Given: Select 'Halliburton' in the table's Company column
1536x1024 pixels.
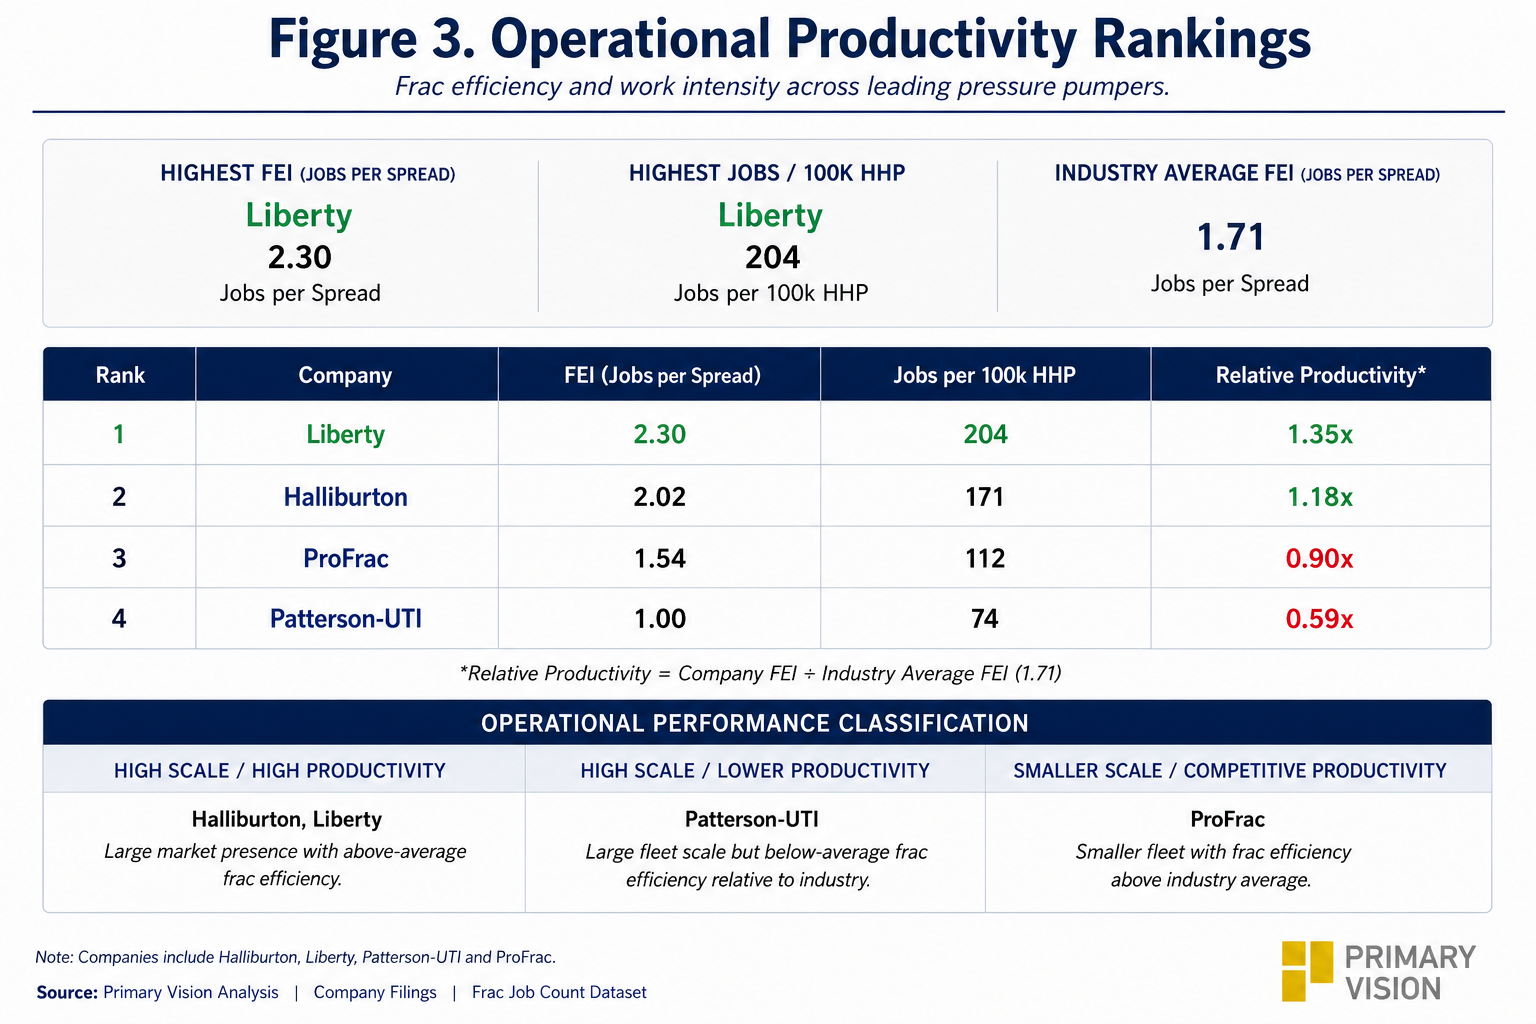Looking at the screenshot, I should click(345, 497).
